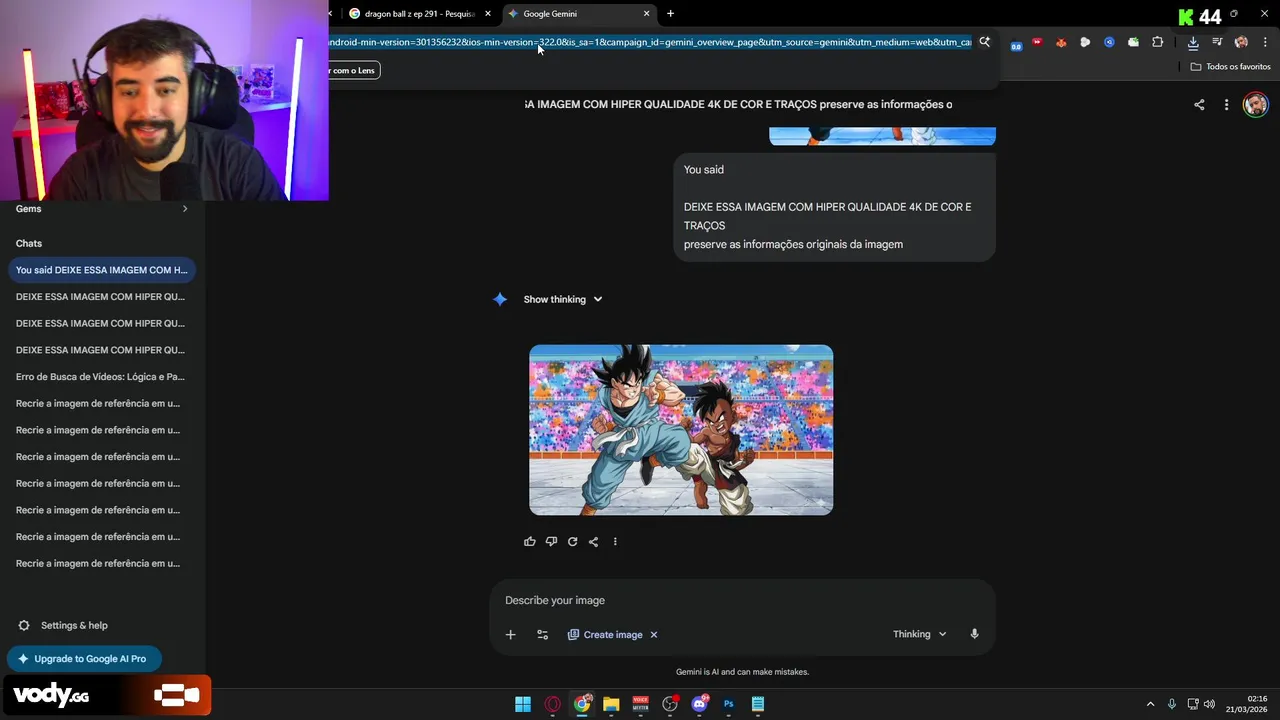Open Windows Start menu
Screen dimensions: 1280x720
tap(523, 704)
